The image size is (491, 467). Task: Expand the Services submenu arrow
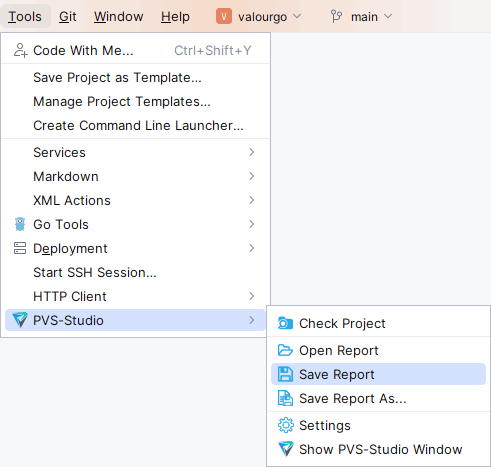coord(252,152)
